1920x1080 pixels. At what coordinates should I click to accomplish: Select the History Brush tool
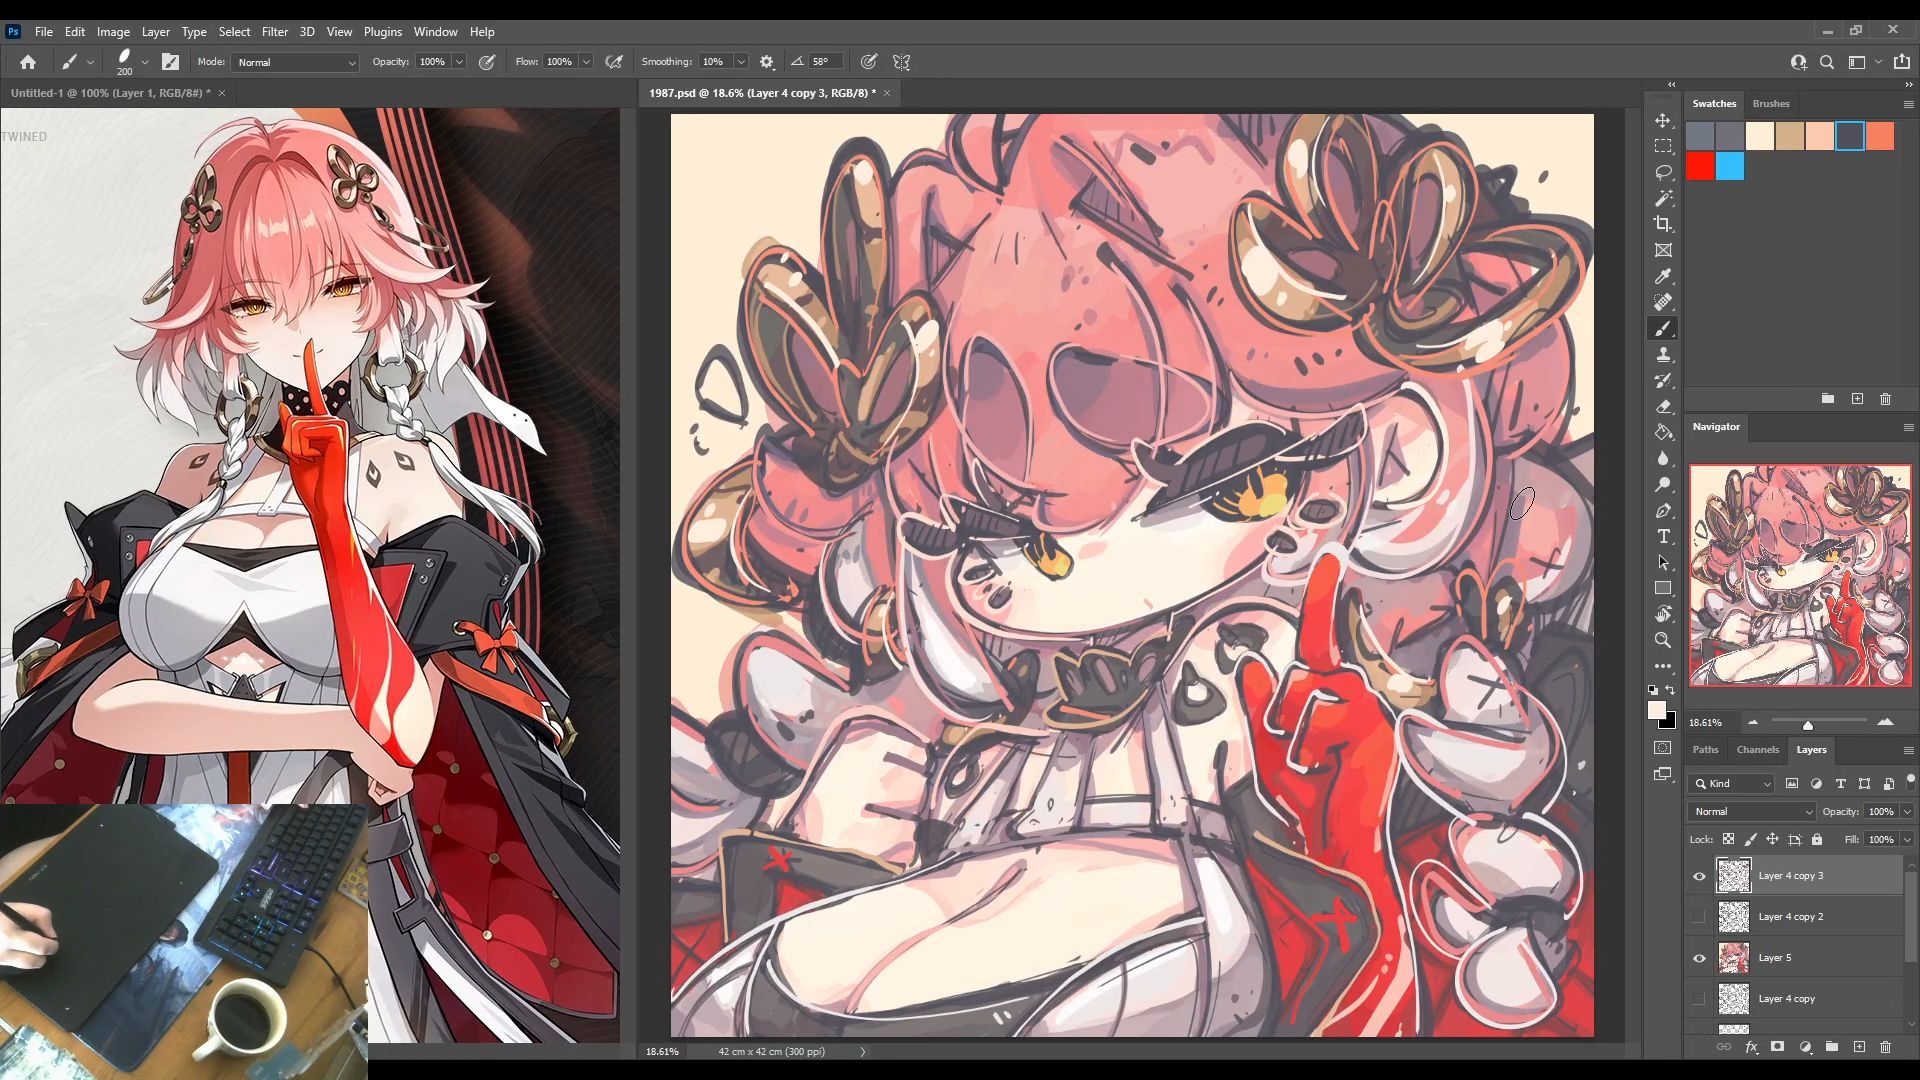[1663, 381]
